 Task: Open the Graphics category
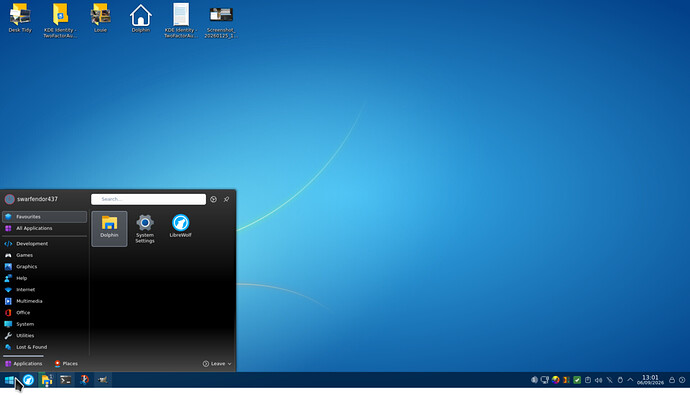44,267
